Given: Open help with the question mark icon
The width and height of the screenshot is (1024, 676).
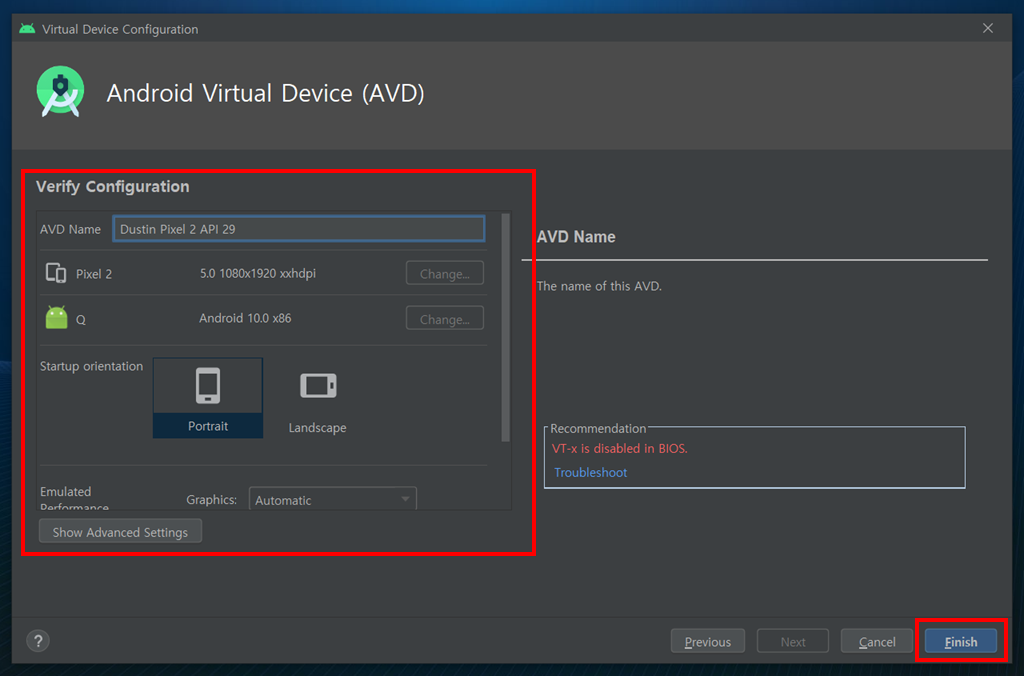Looking at the screenshot, I should click(38, 641).
